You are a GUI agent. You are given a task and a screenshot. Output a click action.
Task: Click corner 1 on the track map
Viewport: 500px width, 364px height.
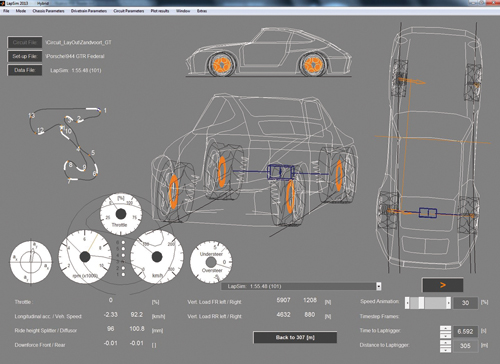click(105, 110)
